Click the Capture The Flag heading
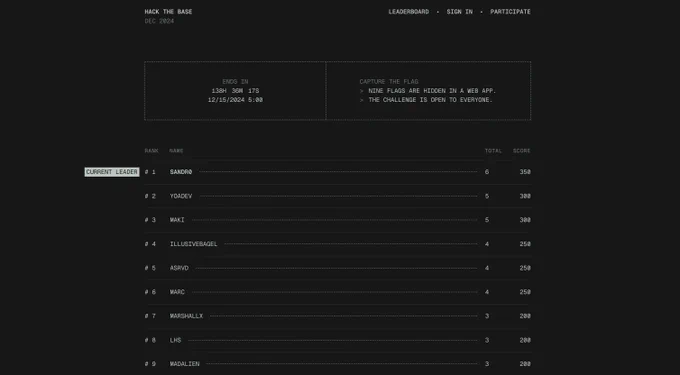 coord(389,82)
